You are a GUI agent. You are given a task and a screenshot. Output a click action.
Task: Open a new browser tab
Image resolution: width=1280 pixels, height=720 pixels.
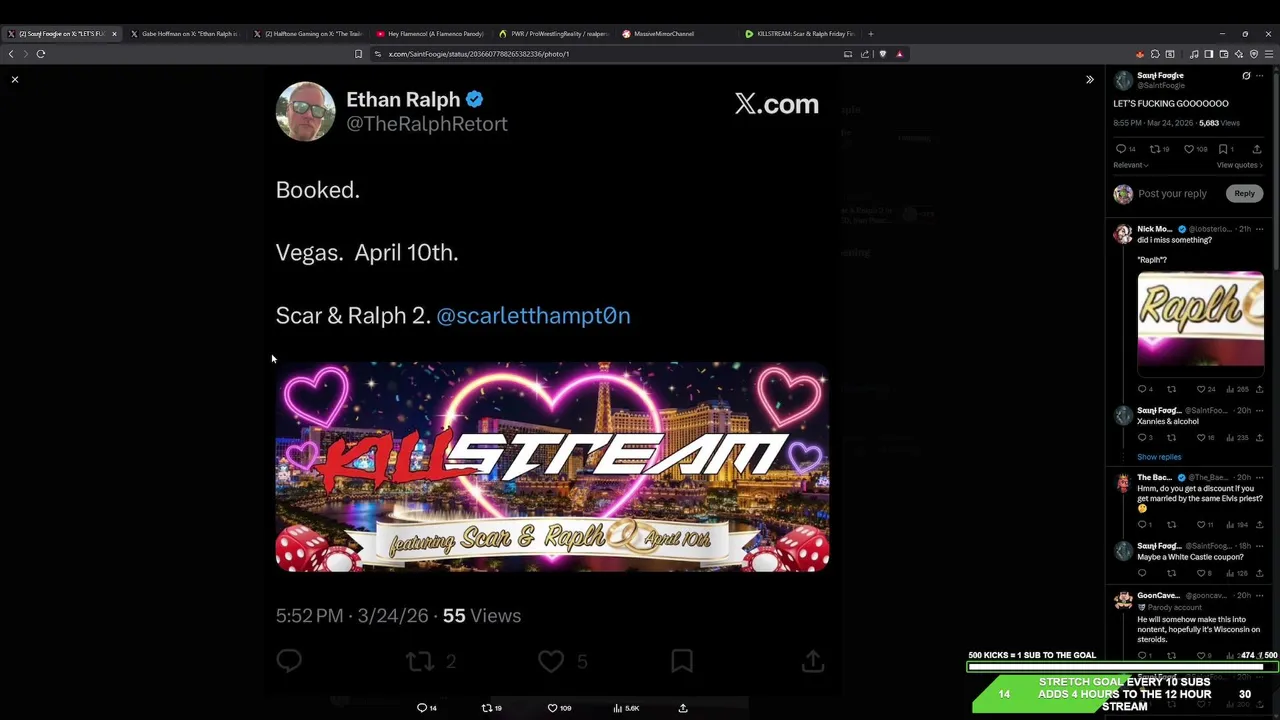coord(870,34)
